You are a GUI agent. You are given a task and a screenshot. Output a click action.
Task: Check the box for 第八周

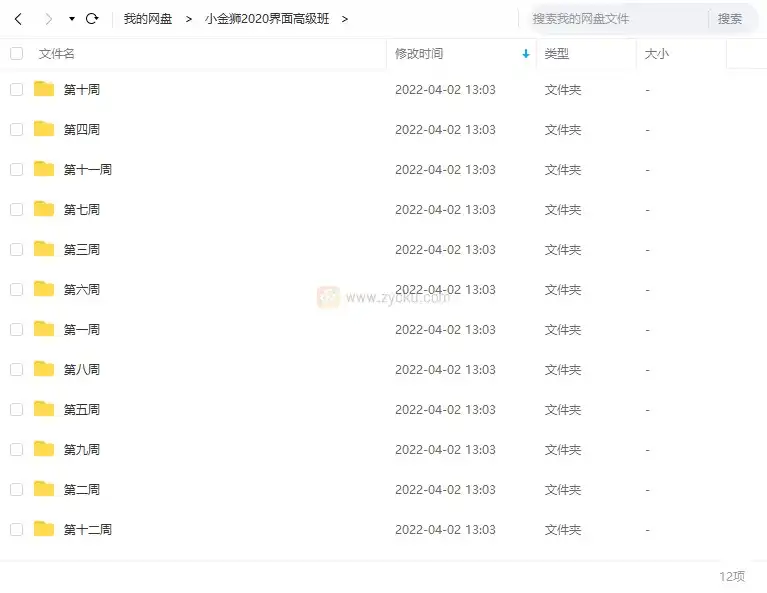(17, 369)
